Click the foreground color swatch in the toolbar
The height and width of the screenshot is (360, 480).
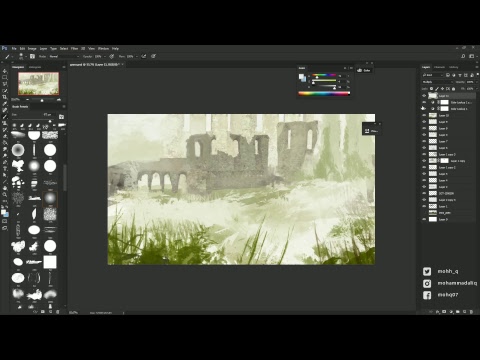click(3, 212)
